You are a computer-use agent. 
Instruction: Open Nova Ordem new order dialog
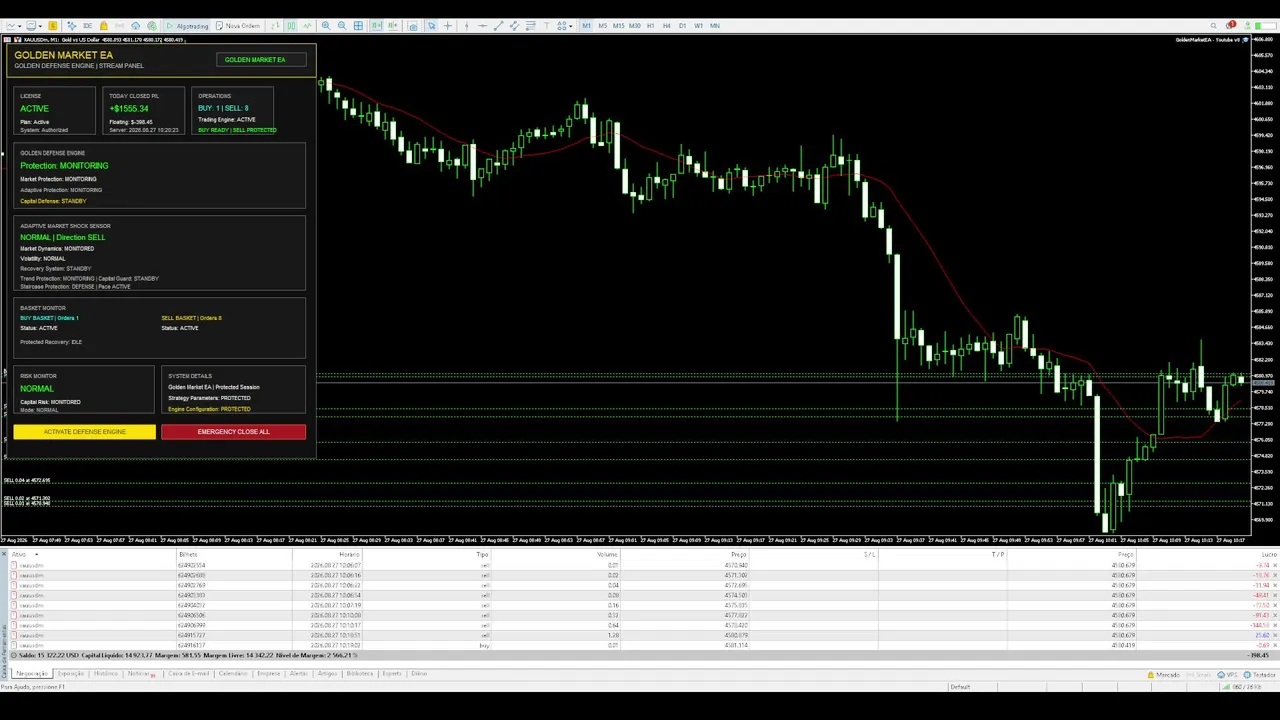pyautogui.click(x=238, y=25)
